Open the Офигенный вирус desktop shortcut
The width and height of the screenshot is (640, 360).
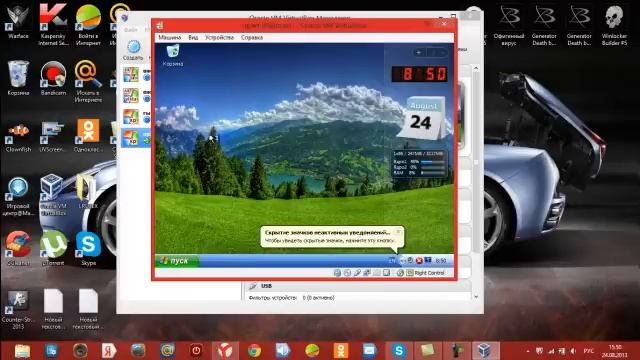click(509, 25)
